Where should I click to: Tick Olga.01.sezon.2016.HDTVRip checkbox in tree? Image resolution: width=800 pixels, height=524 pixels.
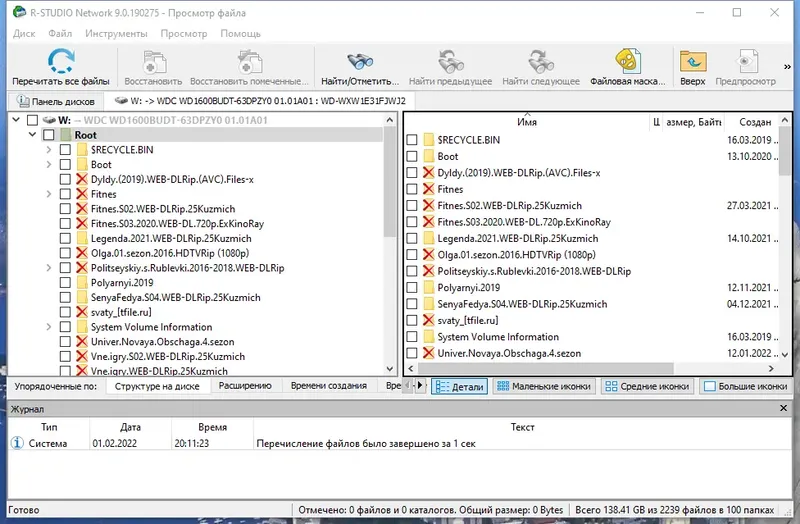coord(65,253)
